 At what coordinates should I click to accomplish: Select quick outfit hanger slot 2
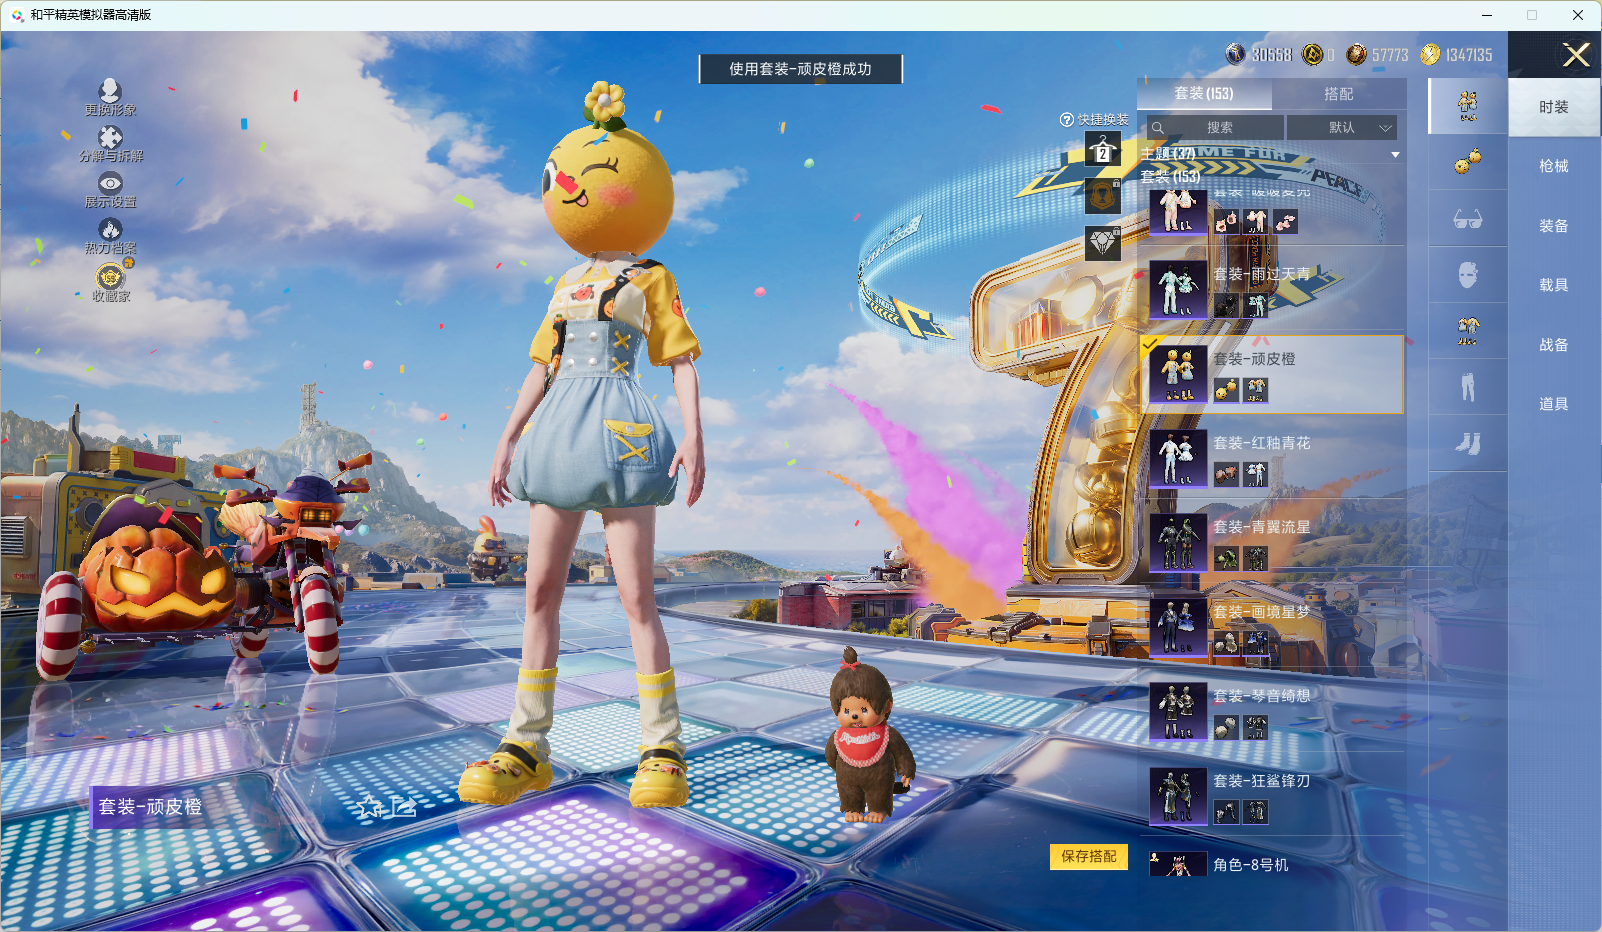1103,149
